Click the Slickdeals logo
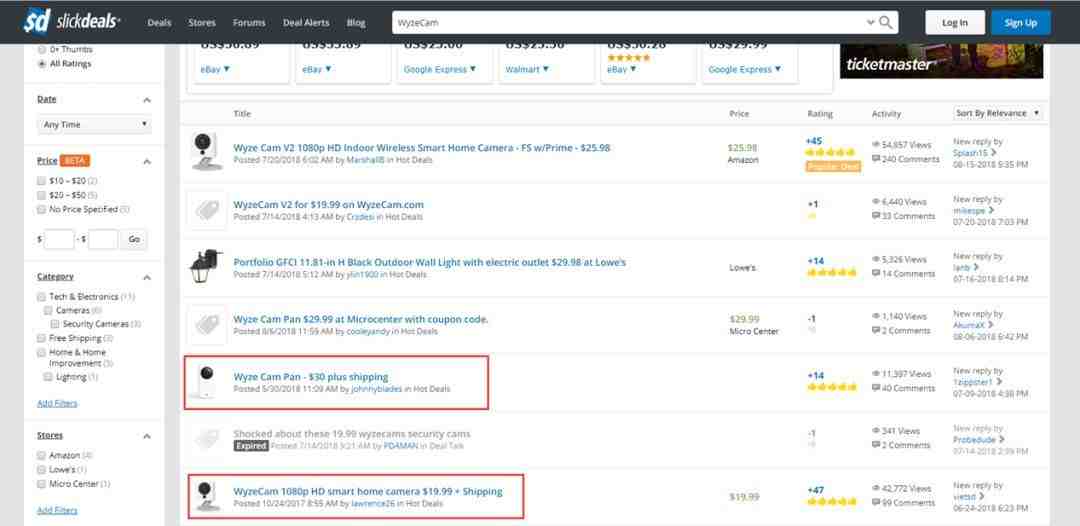The width and height of the screenshot is (1080, 526). point(72,21)
